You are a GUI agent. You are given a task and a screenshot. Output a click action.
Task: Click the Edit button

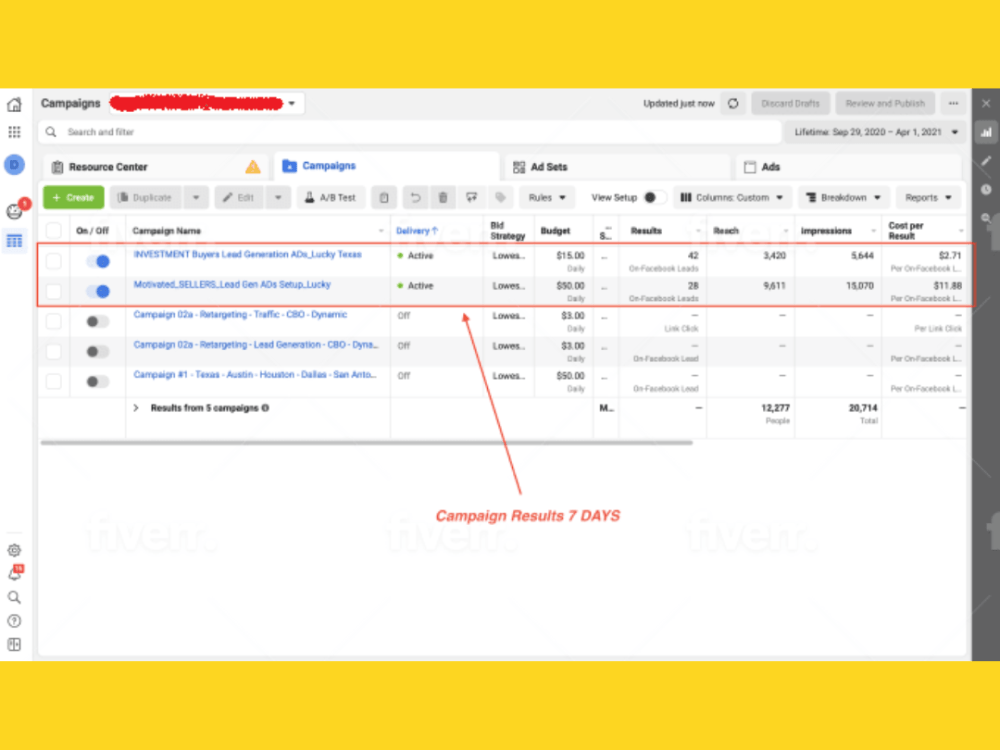pos(240,198)
